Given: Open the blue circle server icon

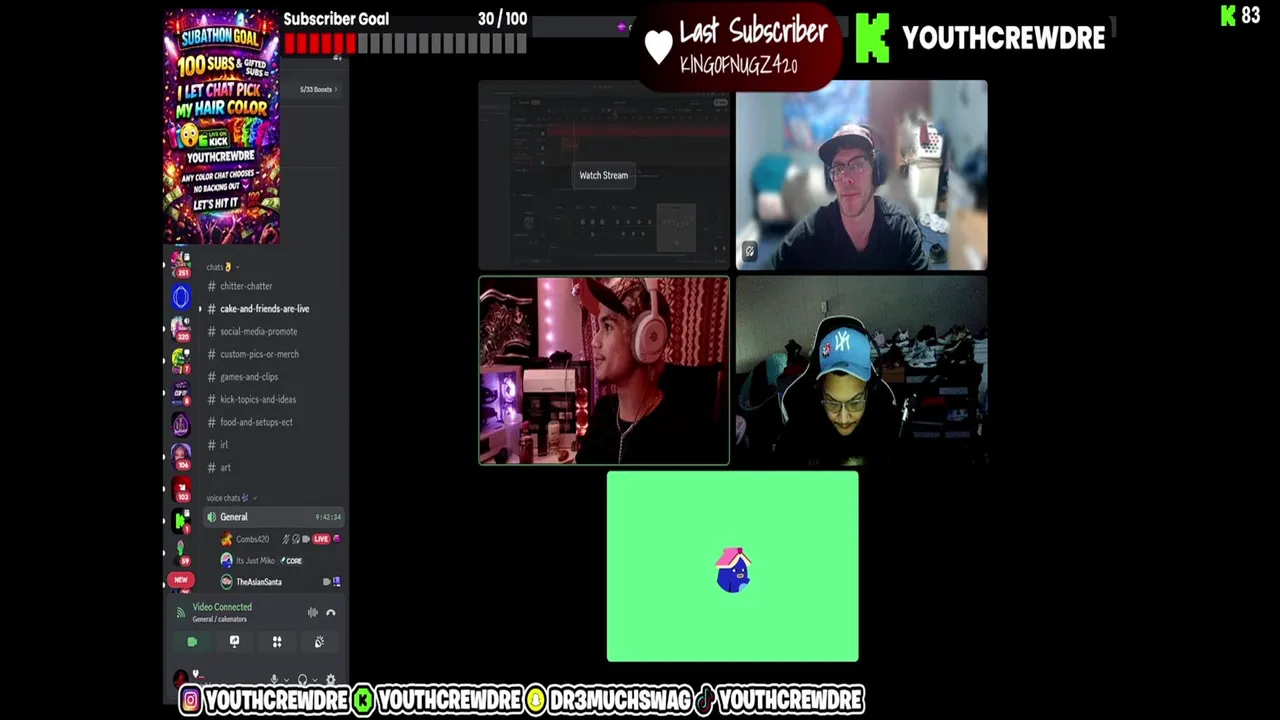Looking at the screenshot, I should [x=181, y=296].
